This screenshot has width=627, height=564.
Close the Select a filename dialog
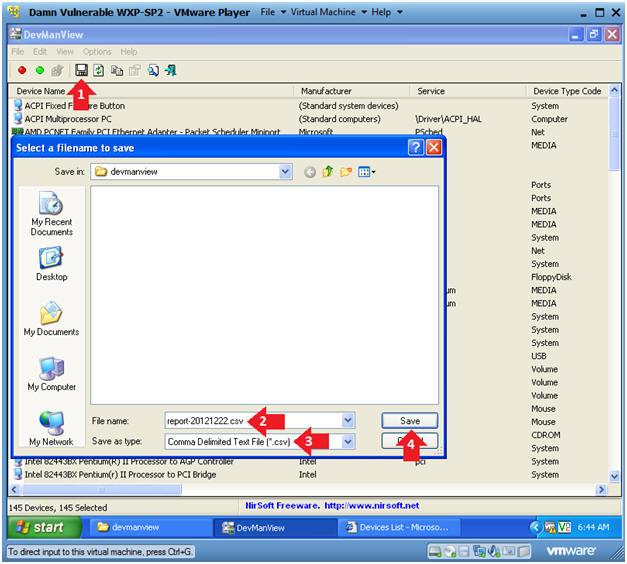[434, 148]
